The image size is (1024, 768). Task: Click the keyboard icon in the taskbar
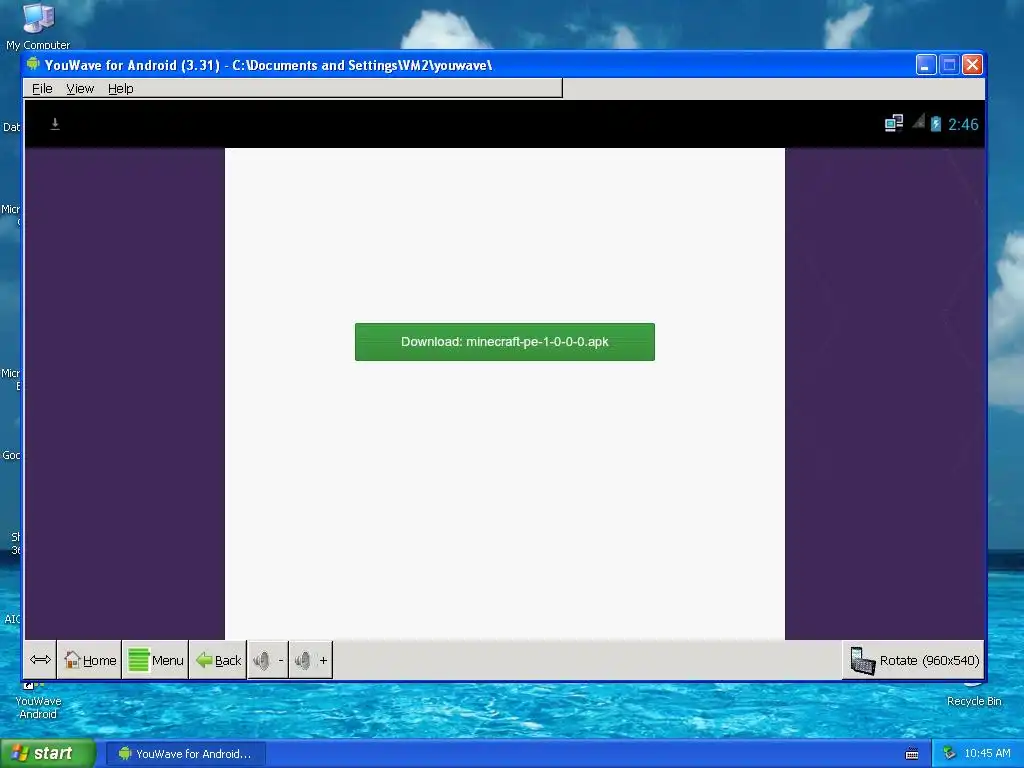tap(912, 754)
